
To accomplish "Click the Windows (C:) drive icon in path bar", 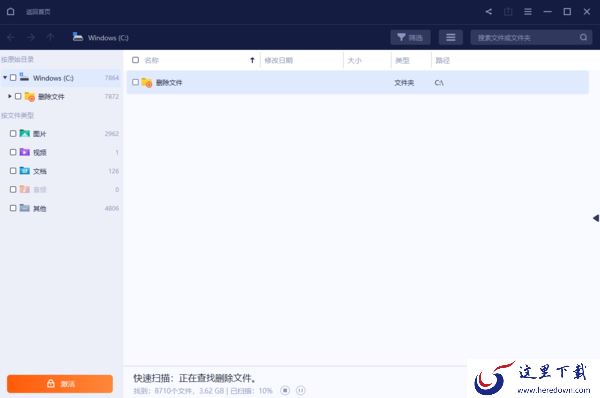I will [x=78, y=37].
